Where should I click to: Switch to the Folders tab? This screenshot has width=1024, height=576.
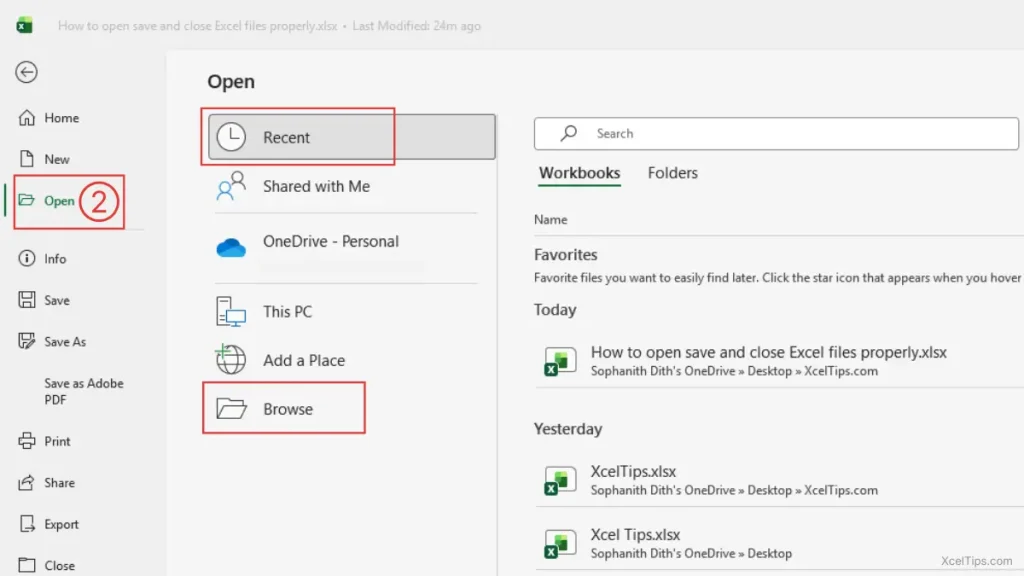671,172
